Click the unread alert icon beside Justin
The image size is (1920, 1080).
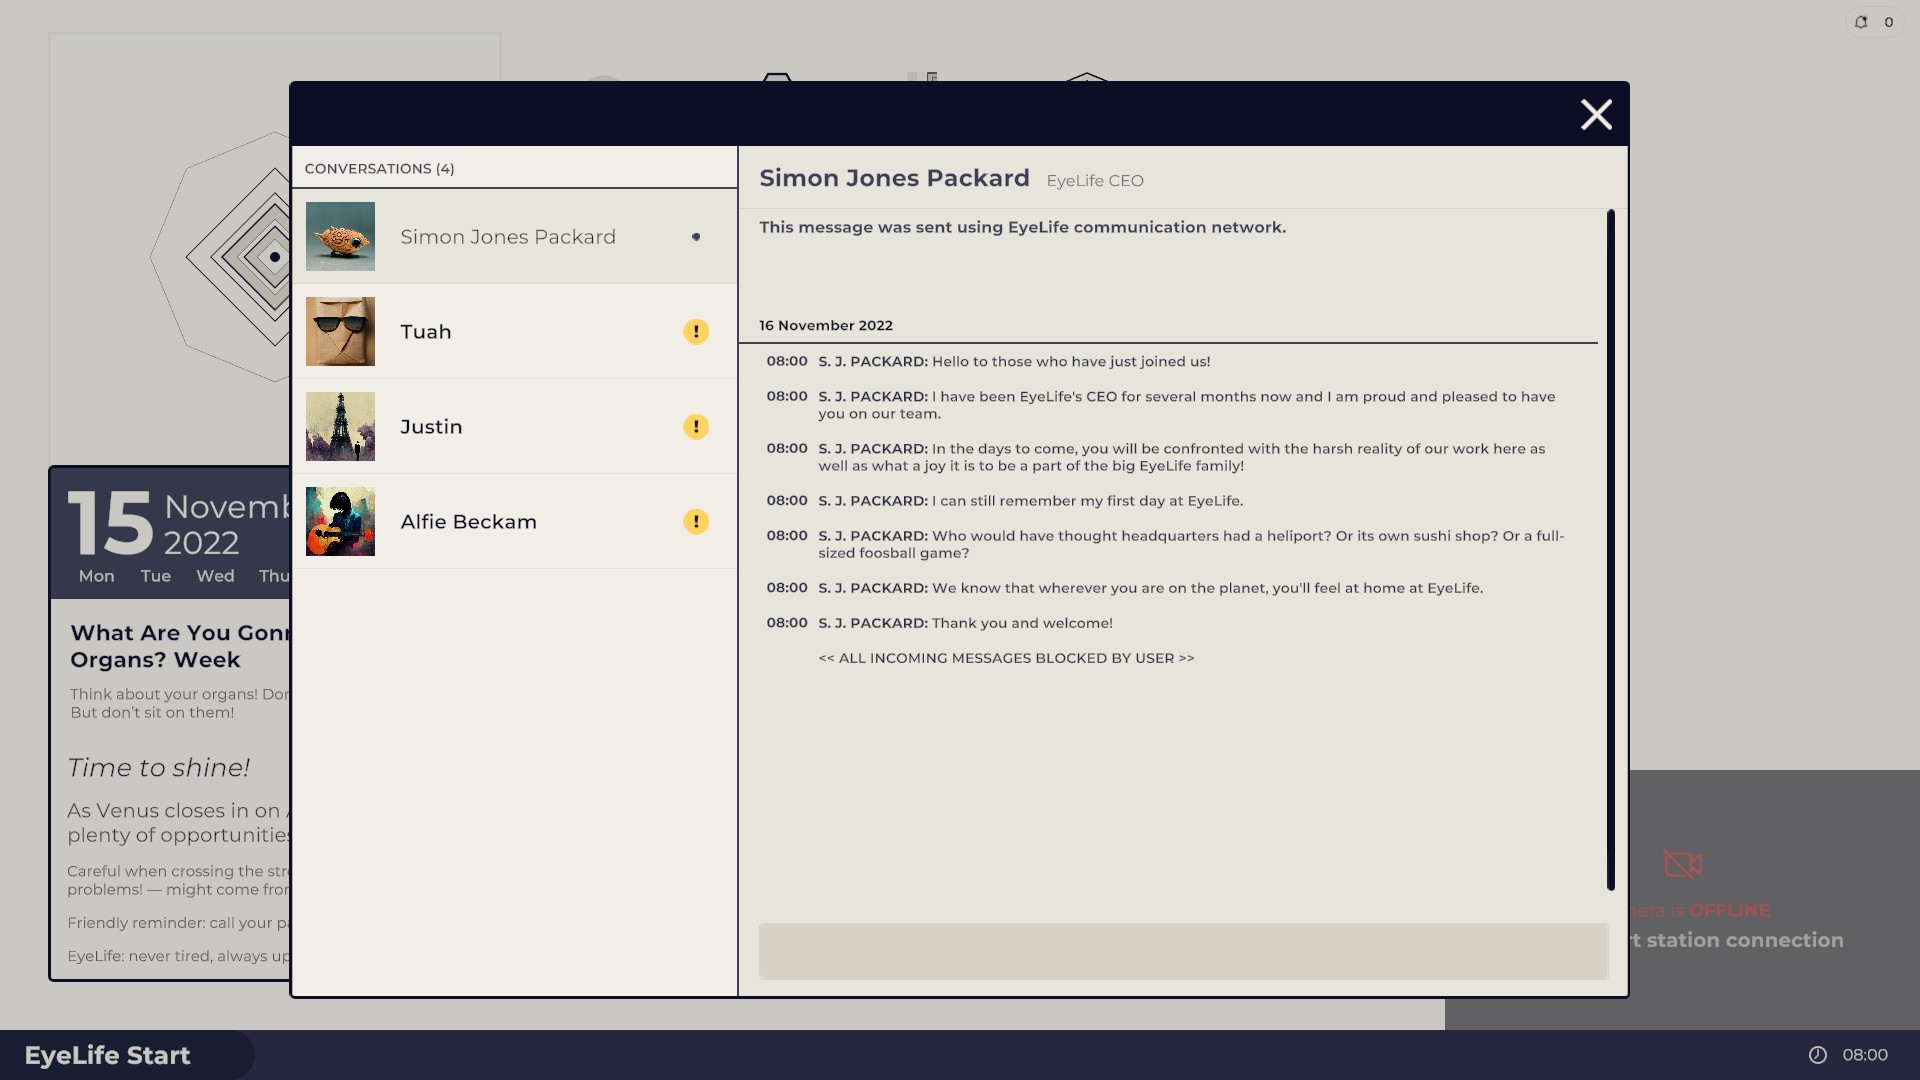(x=696, y=427)
